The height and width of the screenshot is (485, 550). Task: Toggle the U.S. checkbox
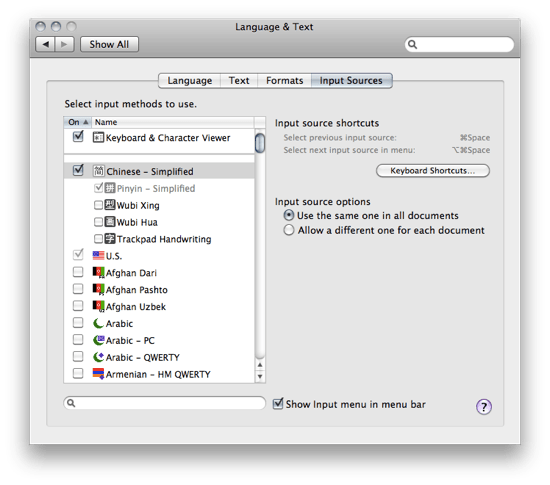click(x=78, y=254)
